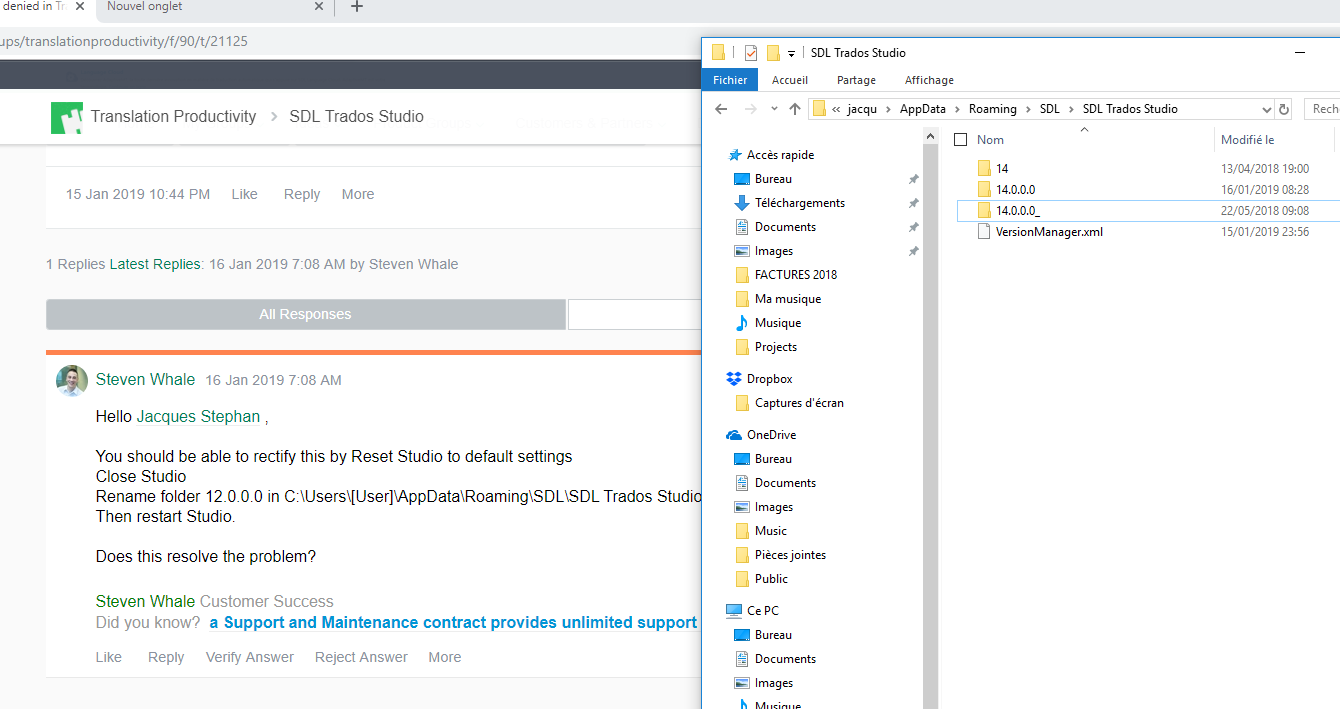Switch to the Affichage ribbon tab
Image resolution: width=1340 pixels, height=709 pixels.
[929, 80]
